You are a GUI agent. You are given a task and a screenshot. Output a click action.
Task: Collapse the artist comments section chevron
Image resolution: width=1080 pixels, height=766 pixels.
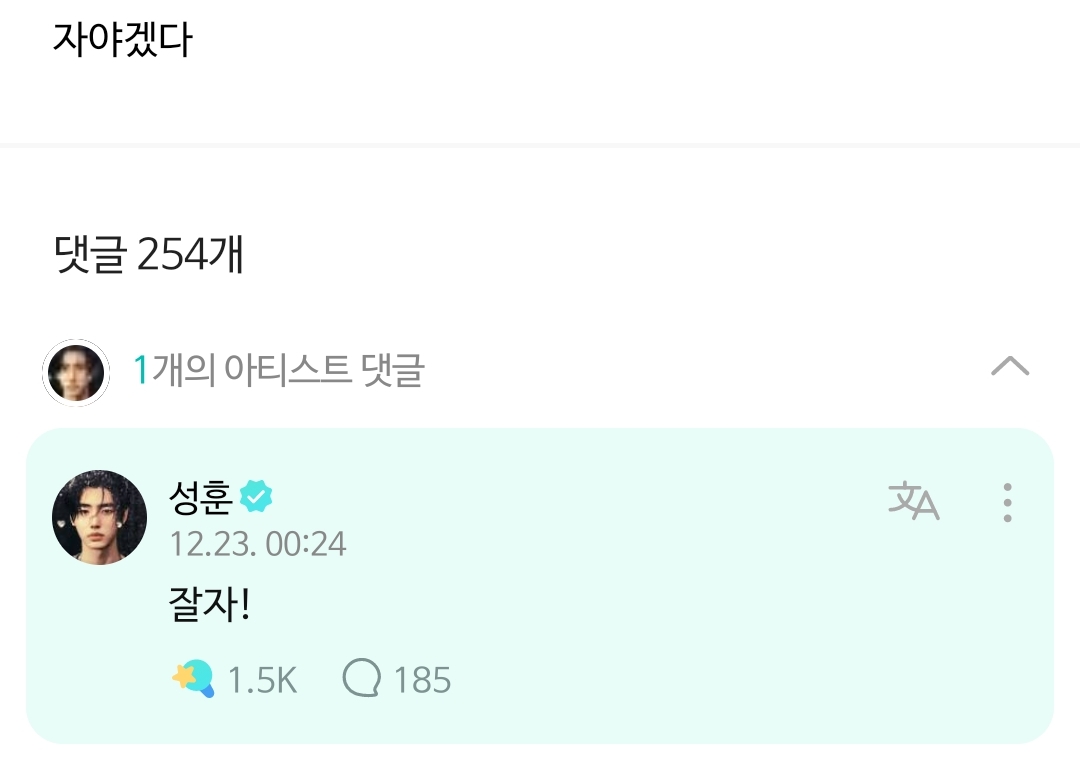click(x=1009, y=367)
